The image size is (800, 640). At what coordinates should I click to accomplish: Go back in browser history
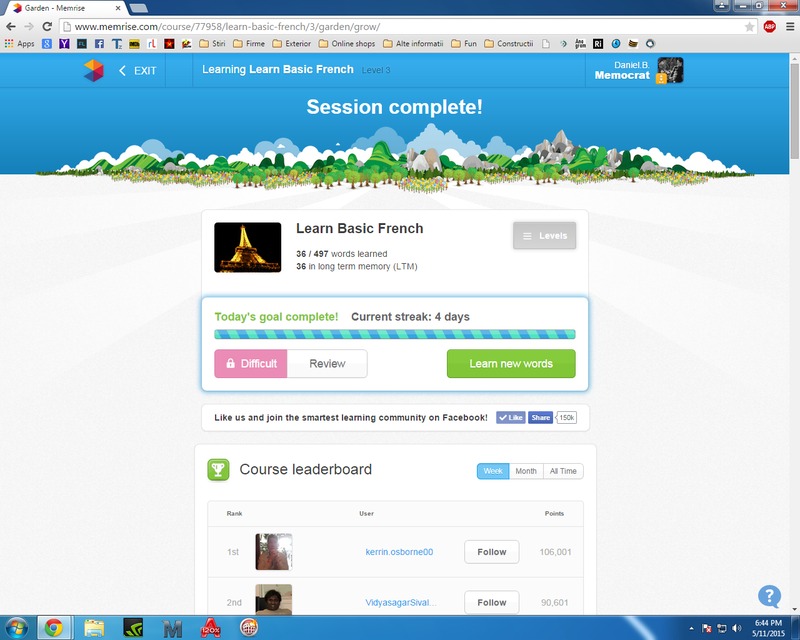[11, 27]
